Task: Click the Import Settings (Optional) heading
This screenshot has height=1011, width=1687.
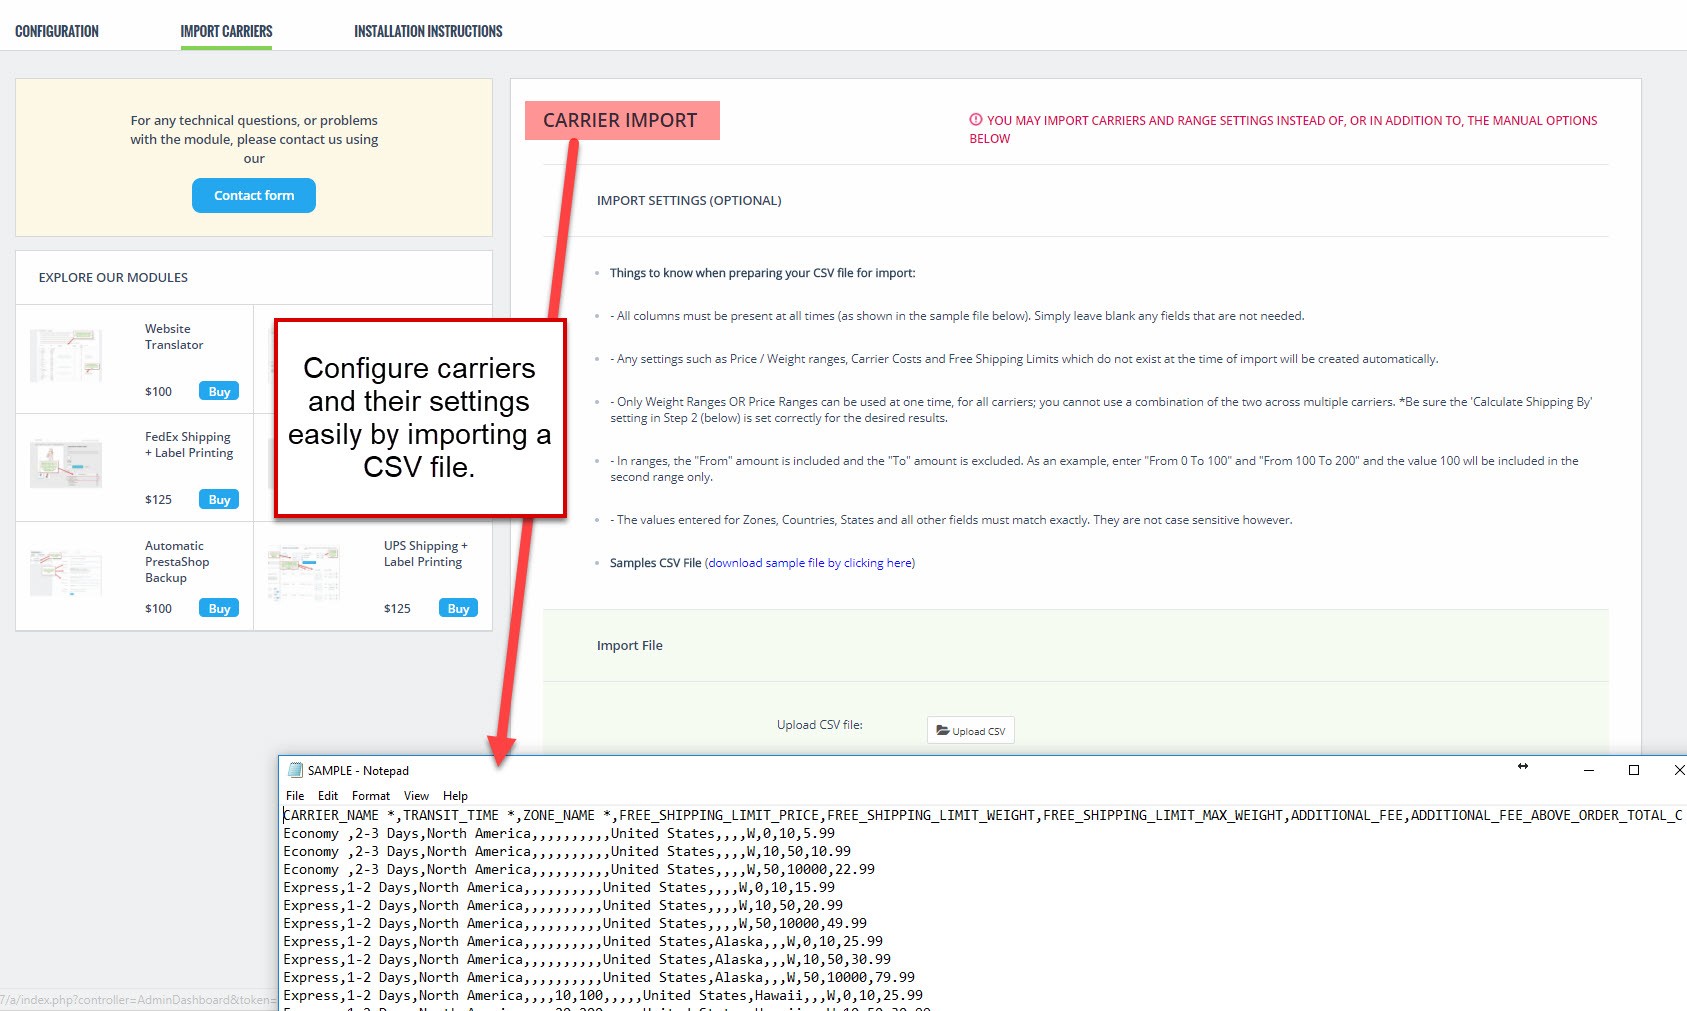Action: 689,200
